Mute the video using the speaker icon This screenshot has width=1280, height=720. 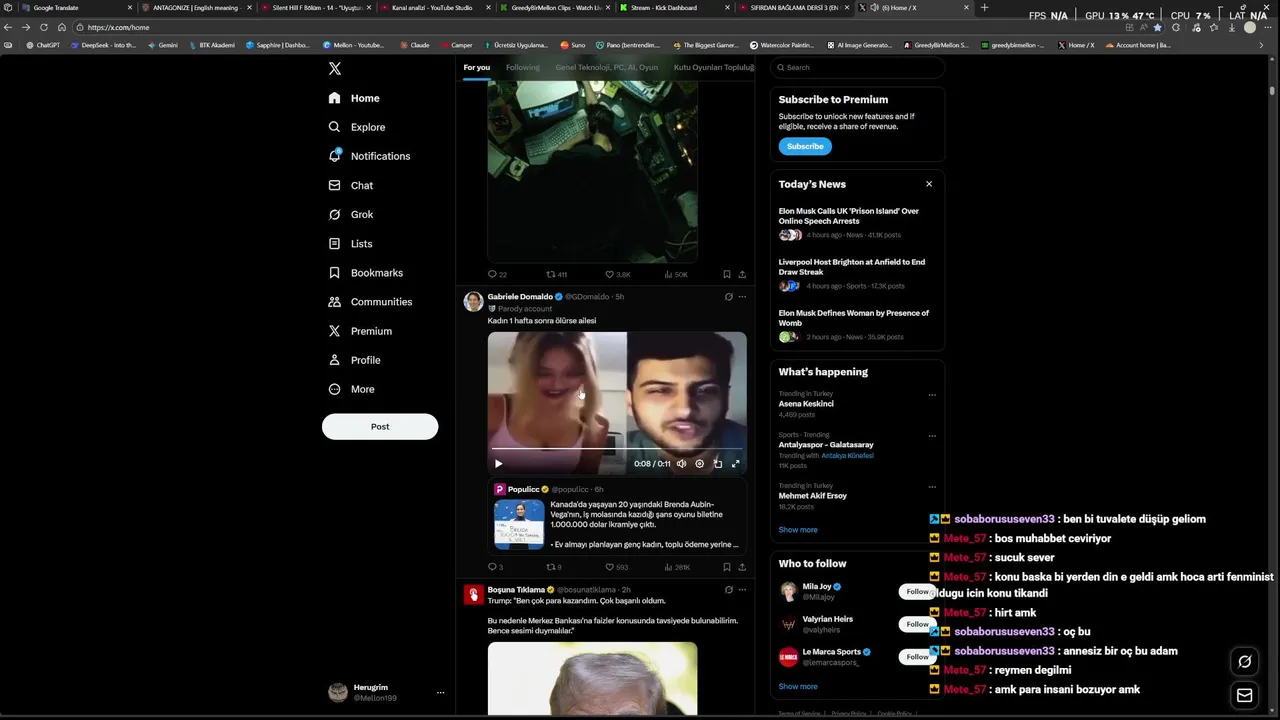[x=681, y=464]
